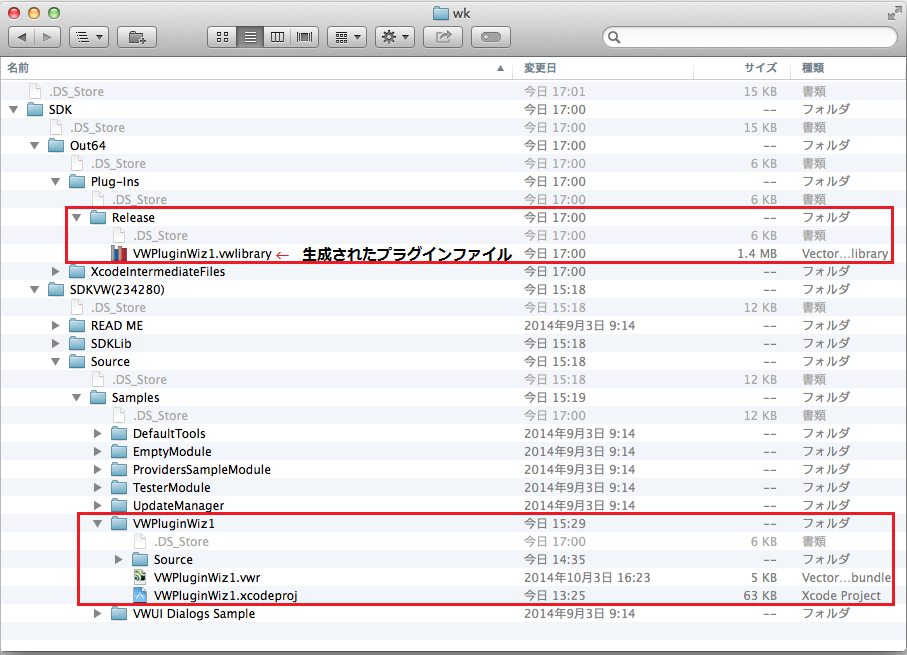
Task: Select the VWPluginWiz1.vwlibrary file icon
Action: pyautogui.click(x=119, y=253)
